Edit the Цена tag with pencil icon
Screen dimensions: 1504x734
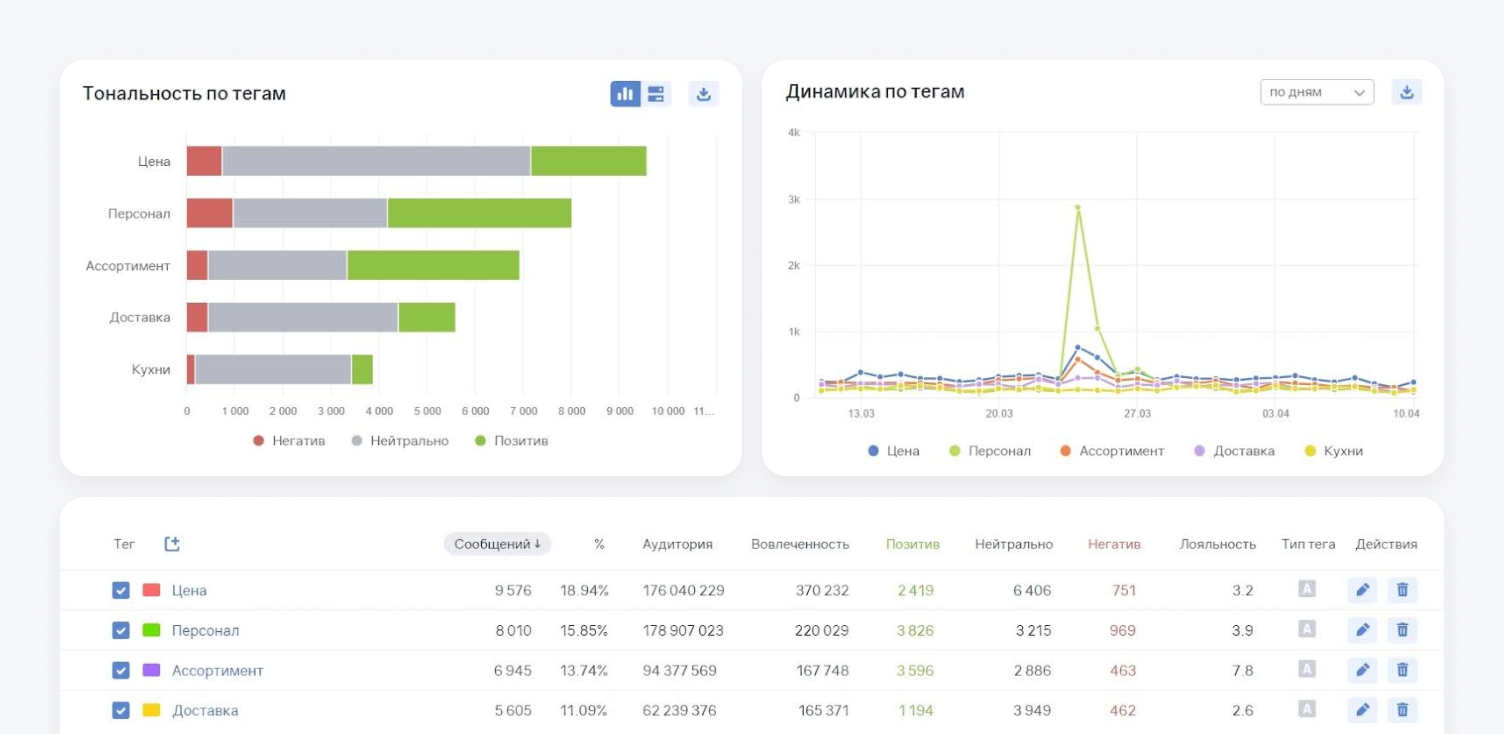1361,590
